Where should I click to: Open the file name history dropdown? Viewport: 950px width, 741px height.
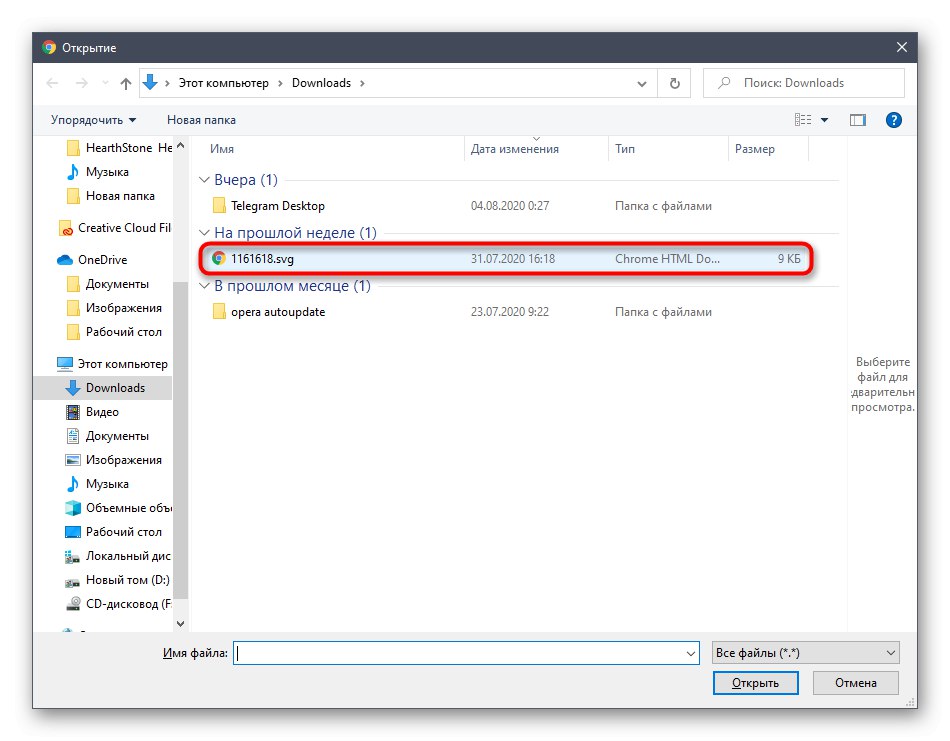690,653
